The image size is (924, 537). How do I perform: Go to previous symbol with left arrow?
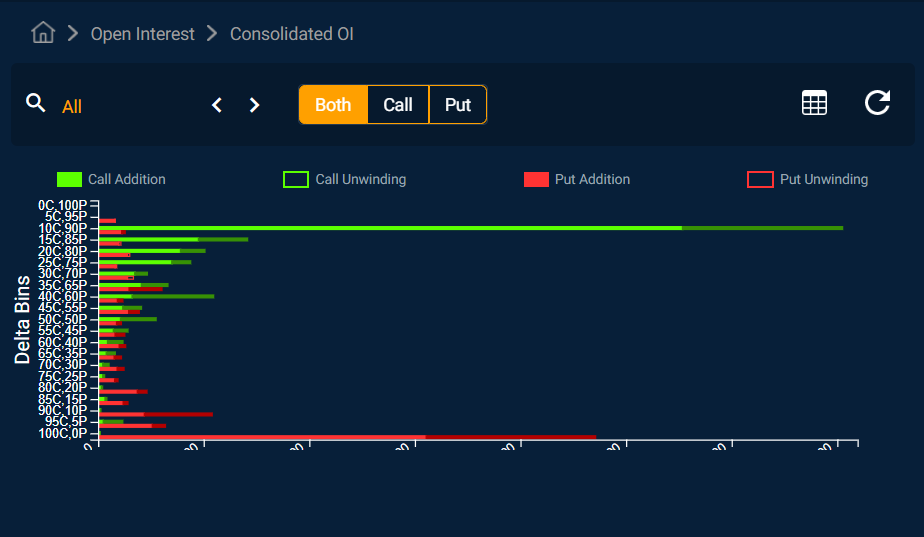pyautogui.click(x=217, y=105)
